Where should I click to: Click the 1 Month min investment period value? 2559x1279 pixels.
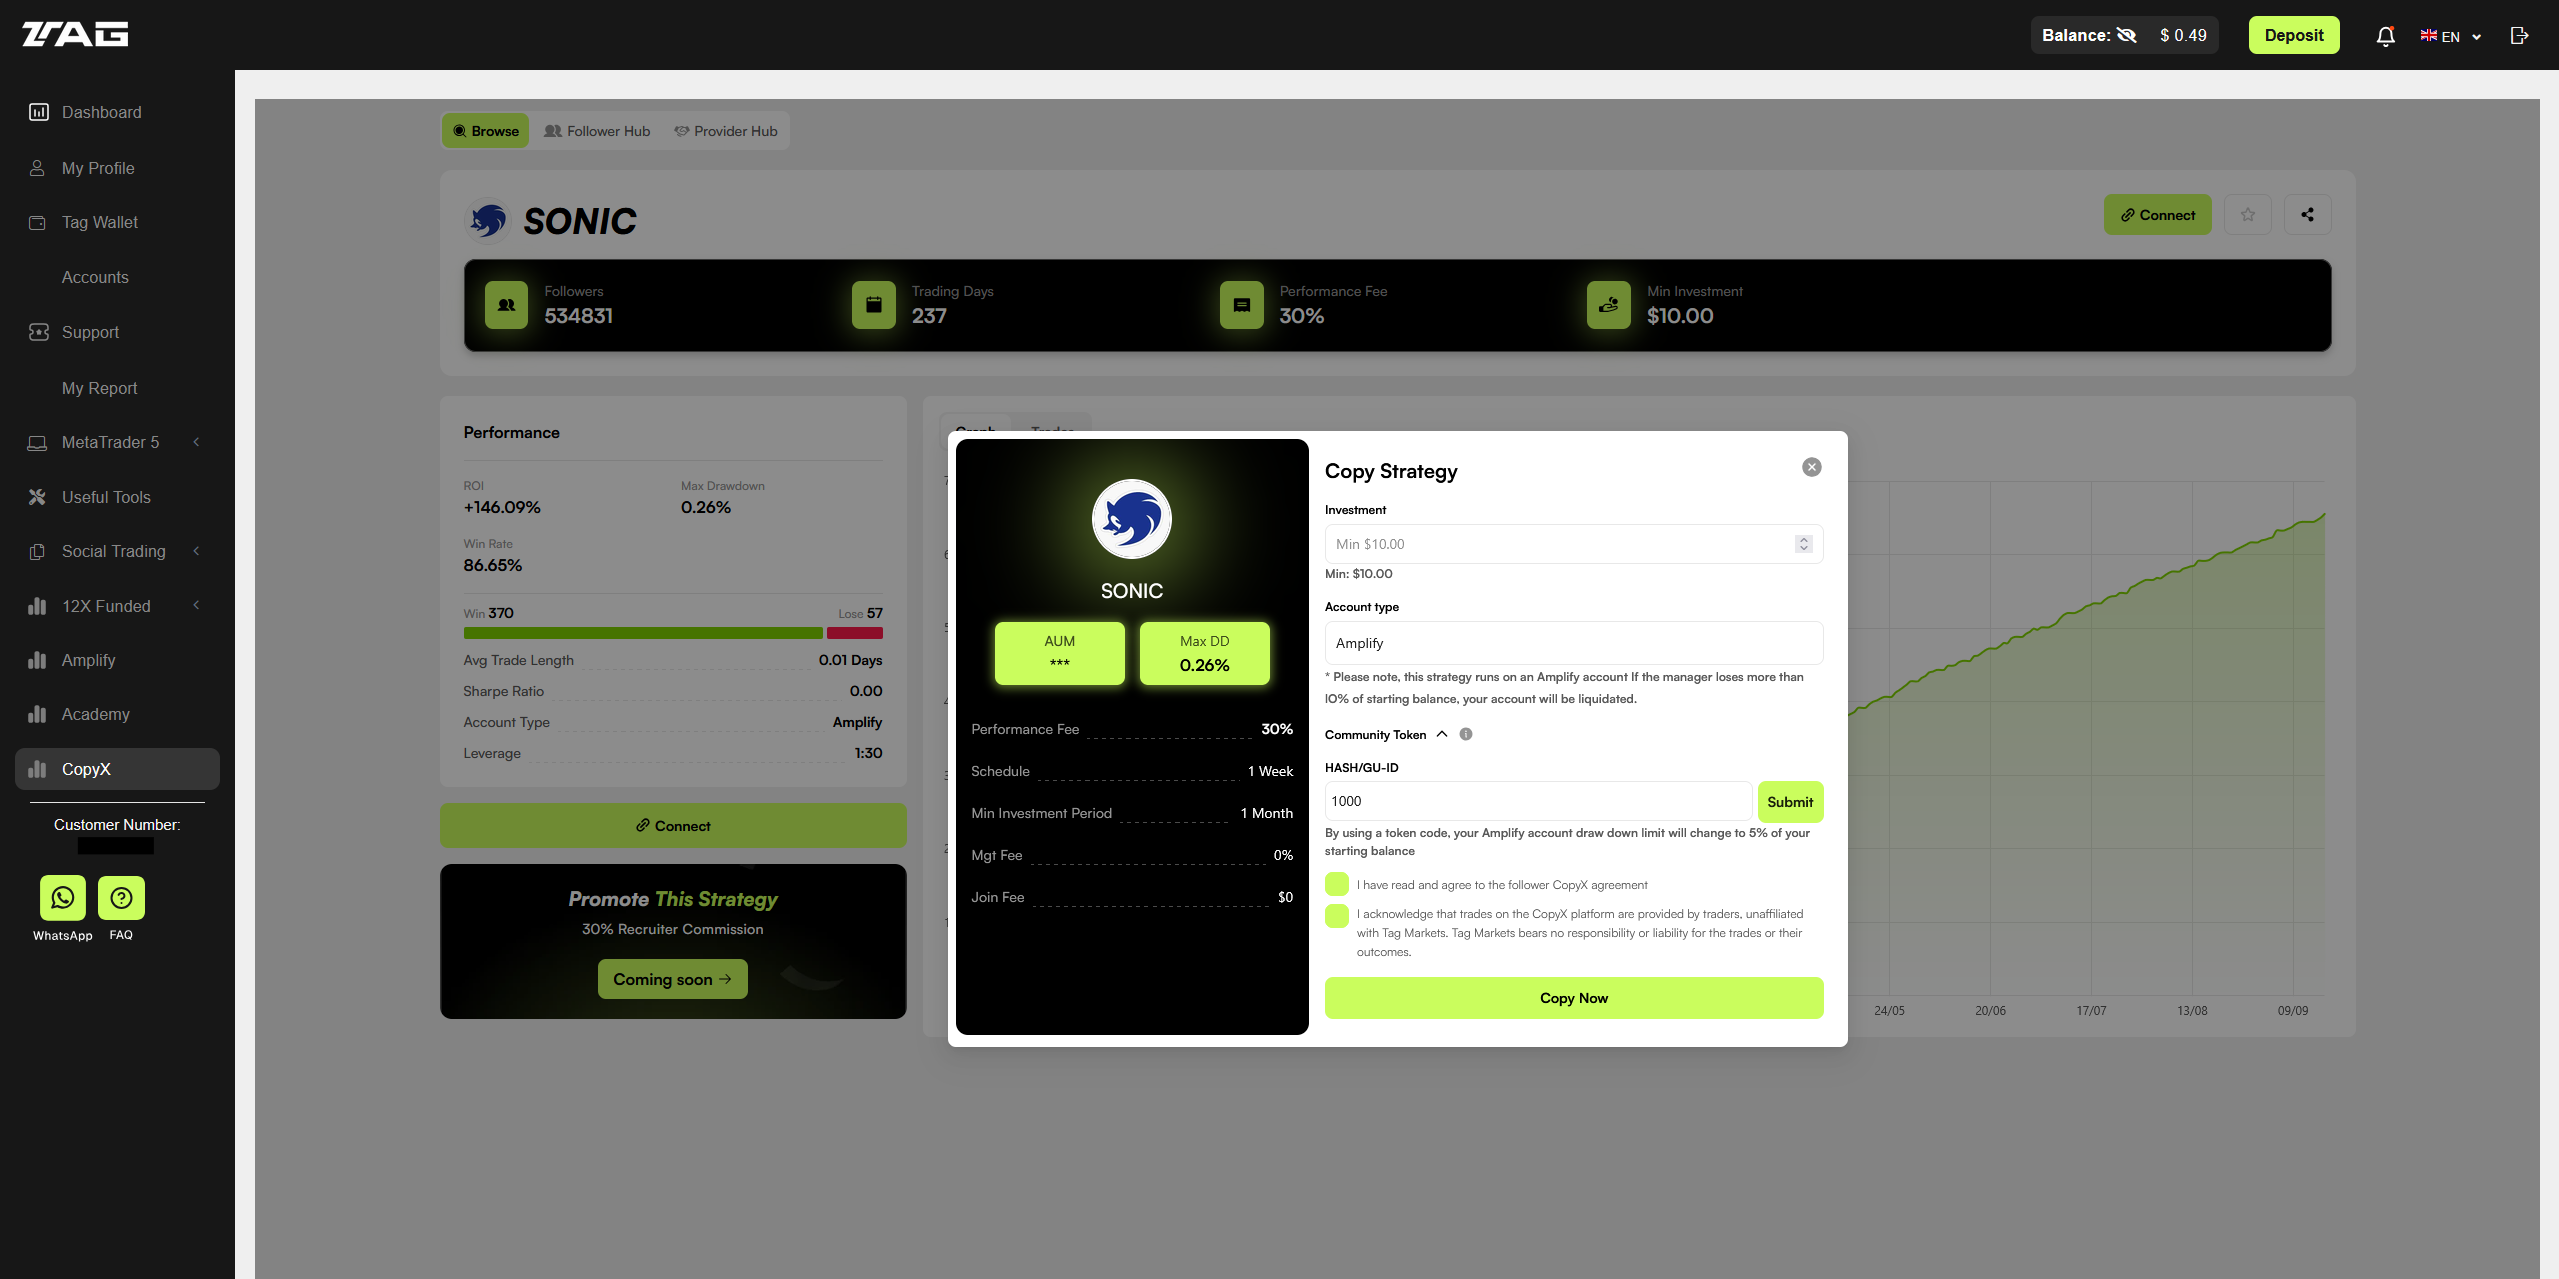point(1265,813)
